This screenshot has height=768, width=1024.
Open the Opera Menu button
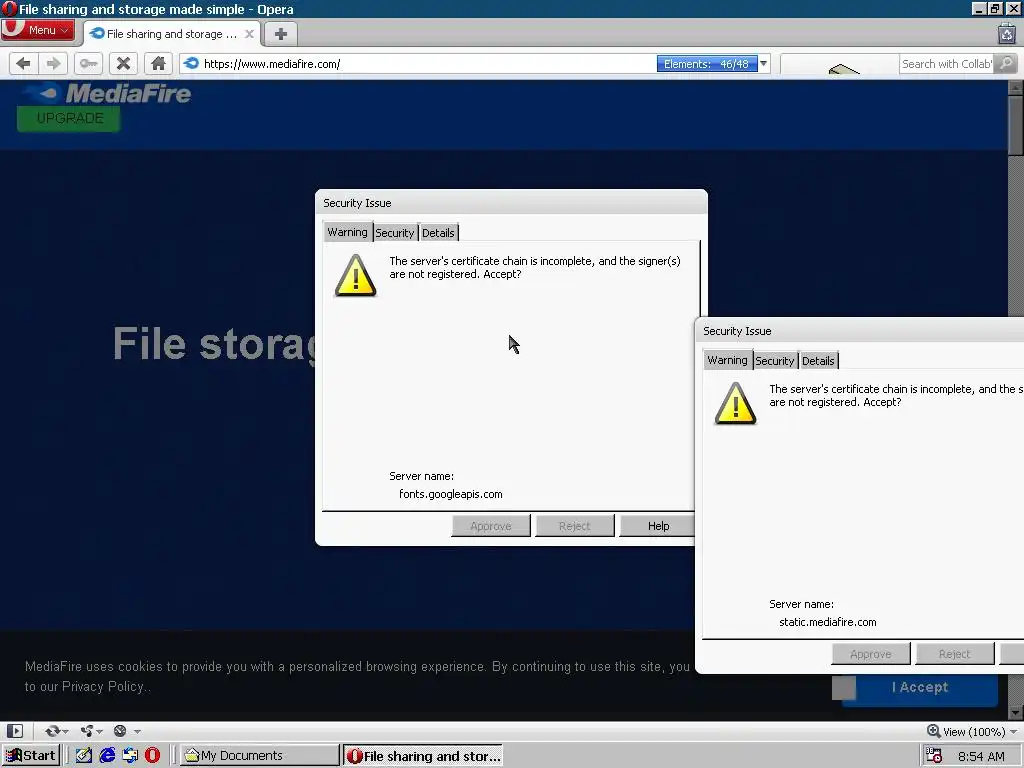(38, 30)
